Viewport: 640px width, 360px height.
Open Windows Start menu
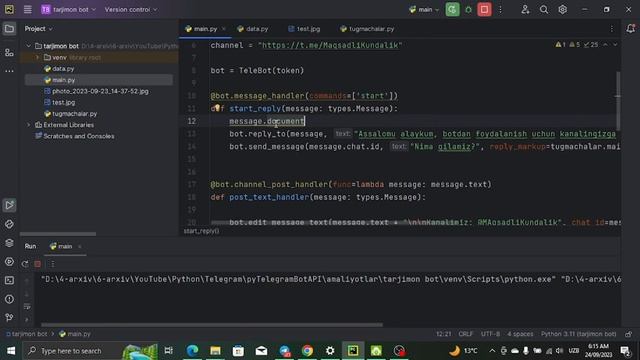click(x=11, y=351)
